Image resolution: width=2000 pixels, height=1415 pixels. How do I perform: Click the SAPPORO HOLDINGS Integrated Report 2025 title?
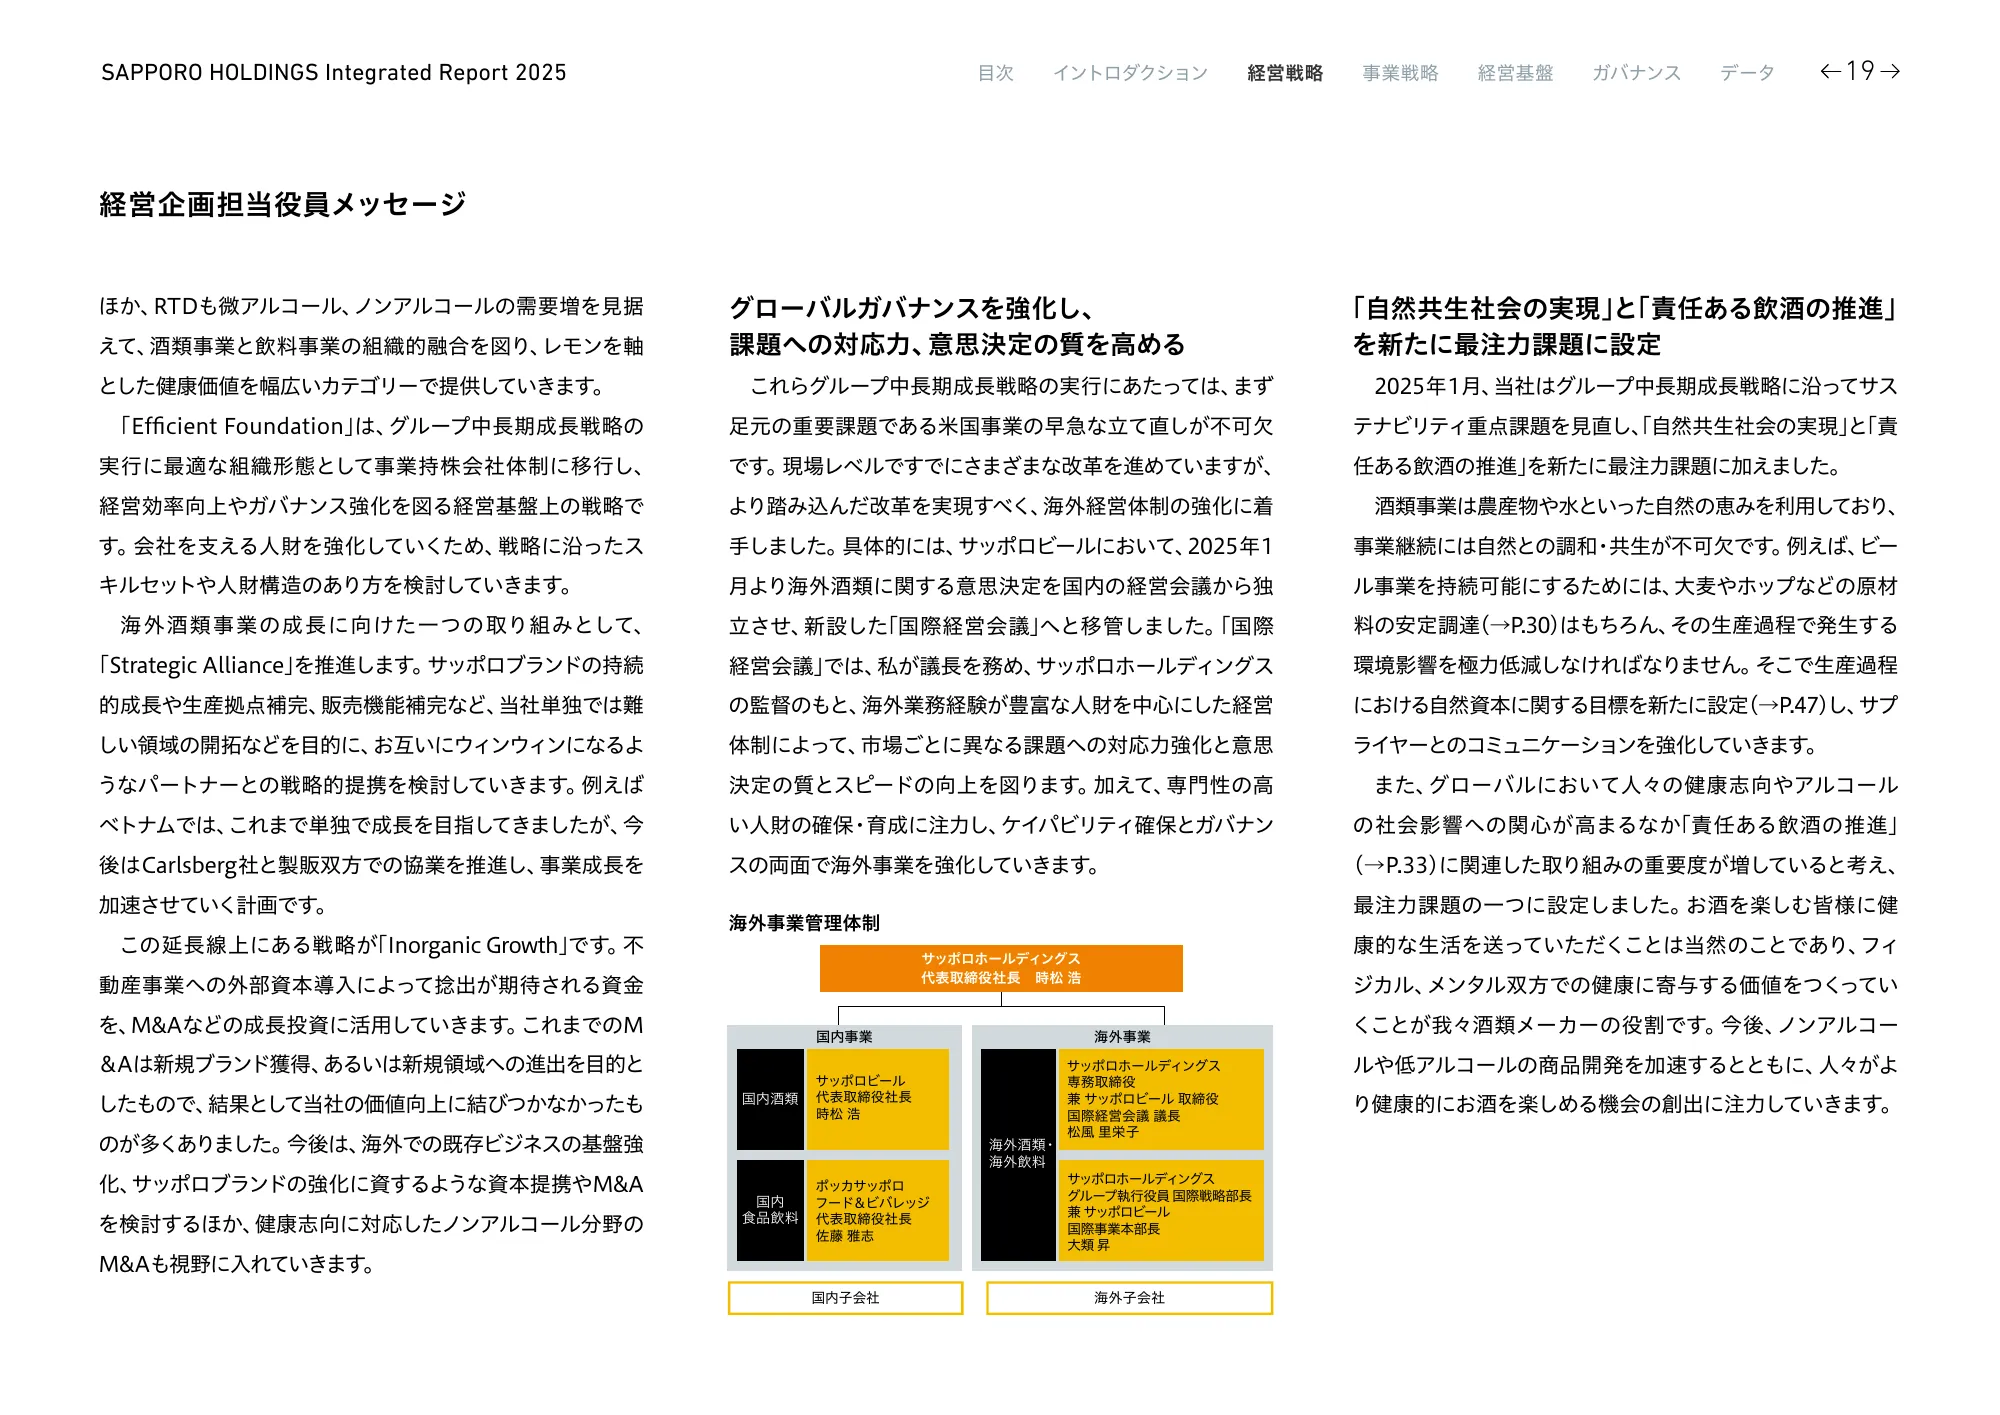(333, 73)
